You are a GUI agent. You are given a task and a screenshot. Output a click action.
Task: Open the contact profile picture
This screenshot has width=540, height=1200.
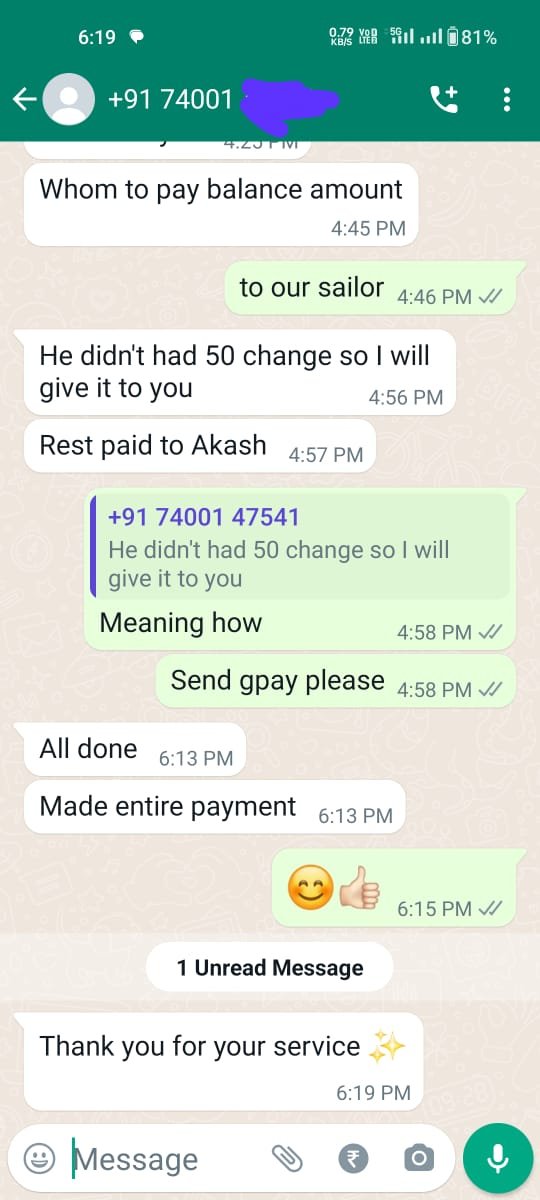pos(70,99)
